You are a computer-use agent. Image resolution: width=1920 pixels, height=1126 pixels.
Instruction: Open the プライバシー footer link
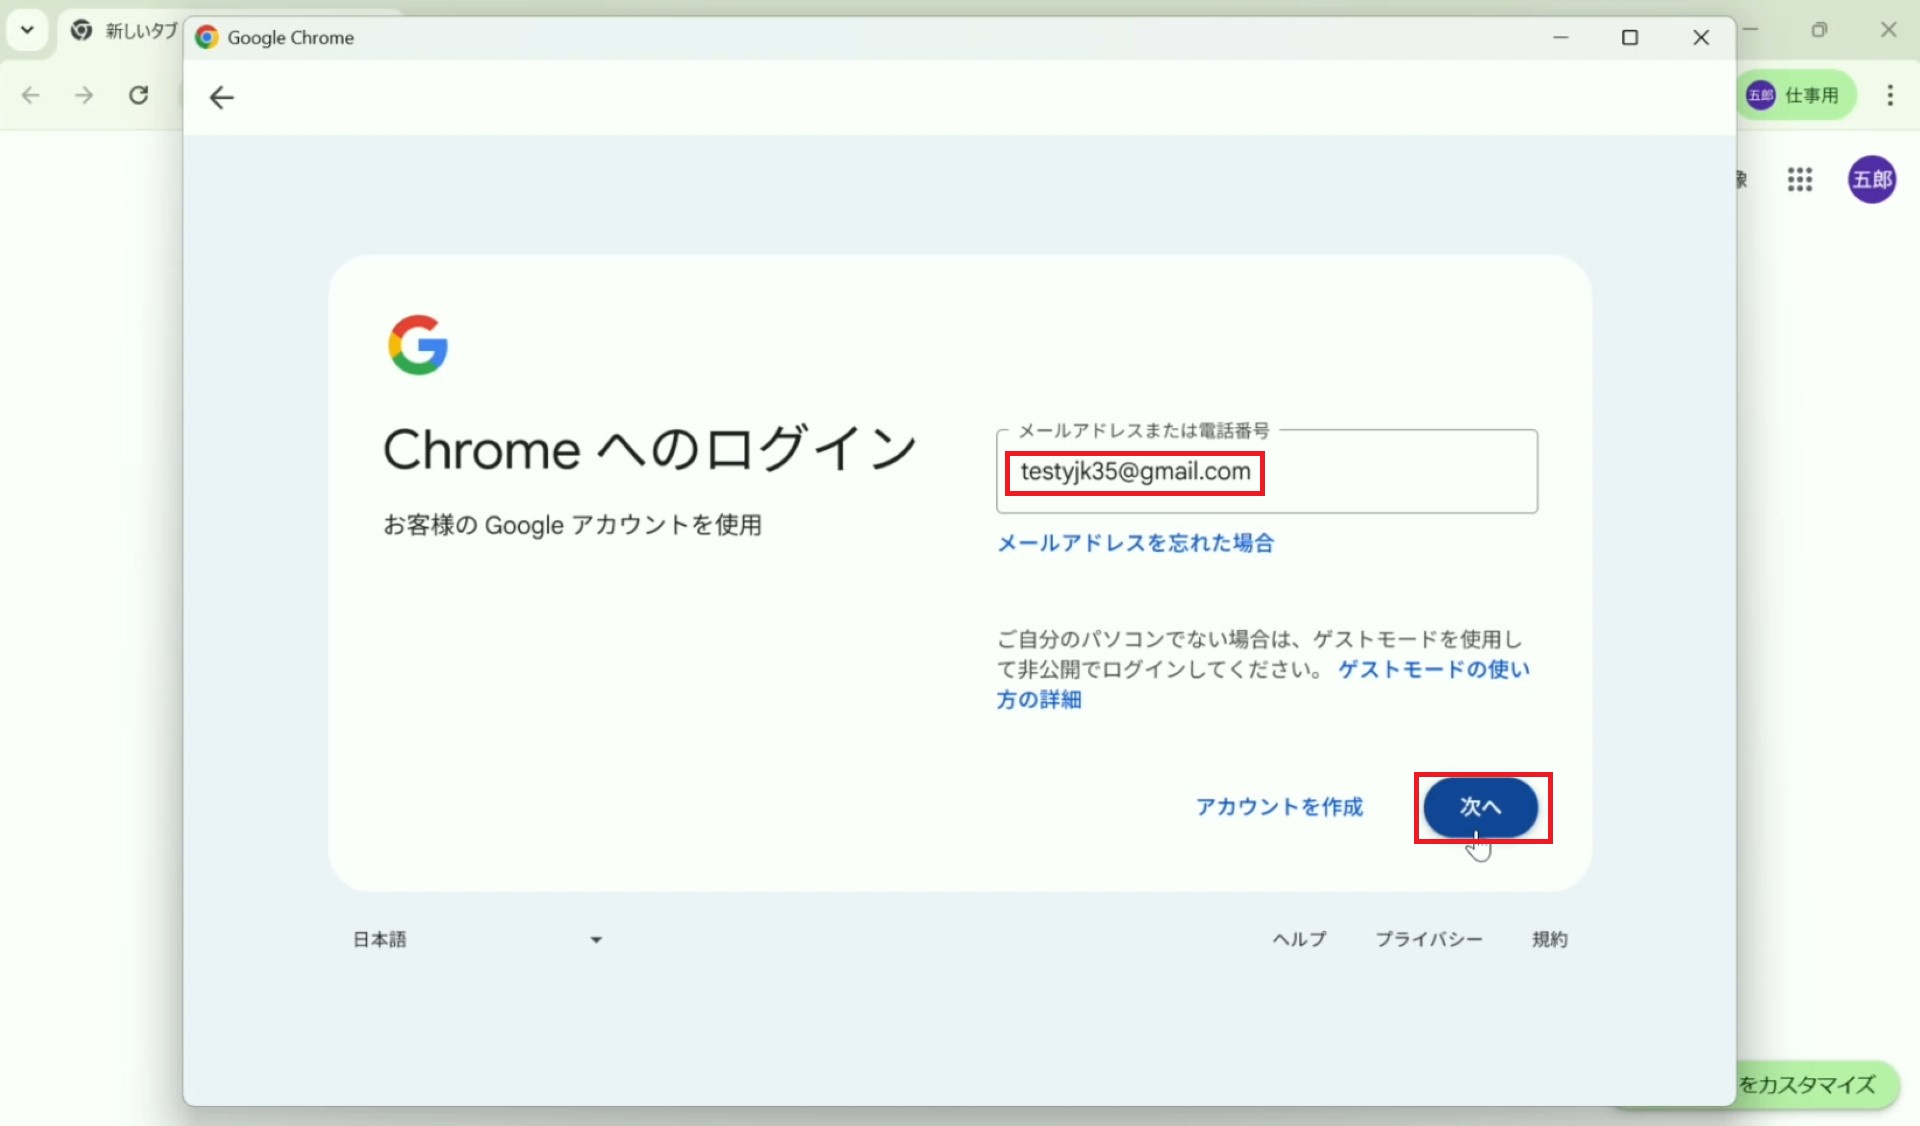[x=1428, y=939]
